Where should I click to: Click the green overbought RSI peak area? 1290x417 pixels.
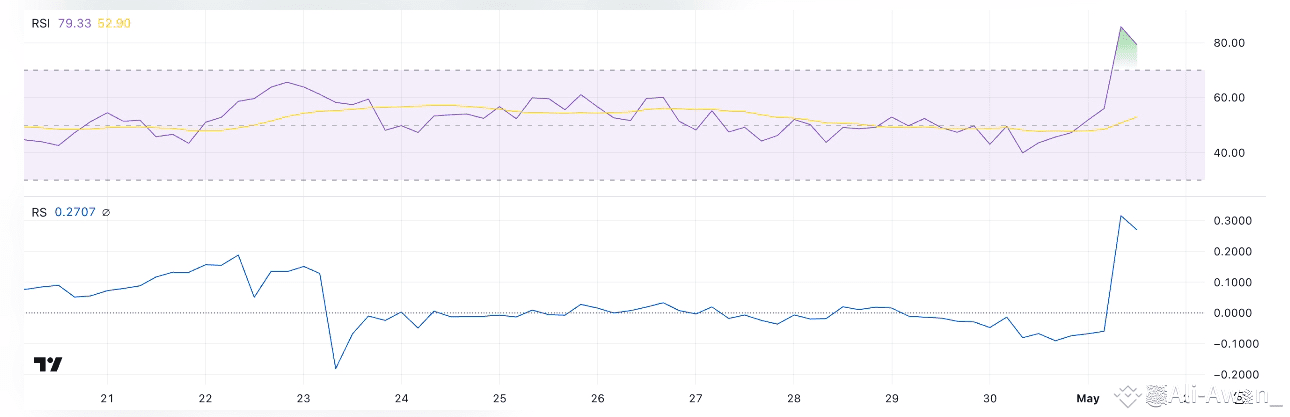1125,51
